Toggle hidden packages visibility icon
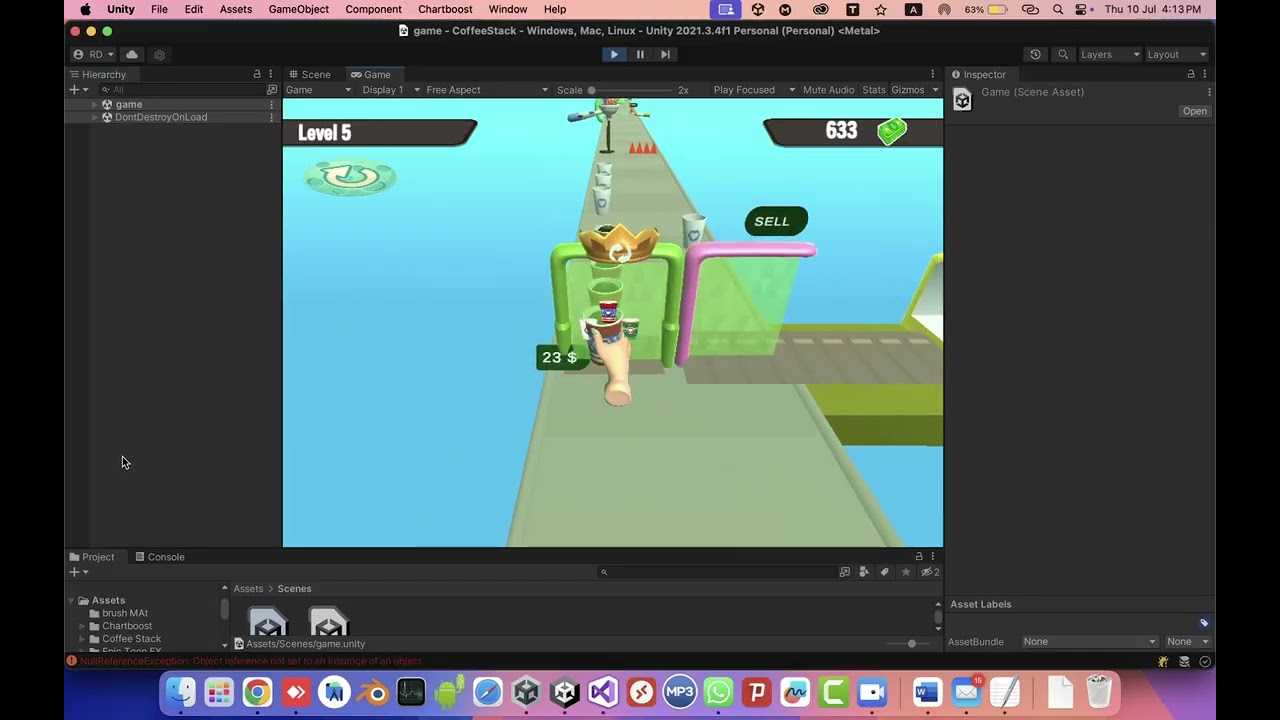Viewport: 1280px width, 720px height. pyautogui.click(x=930, y=572)
